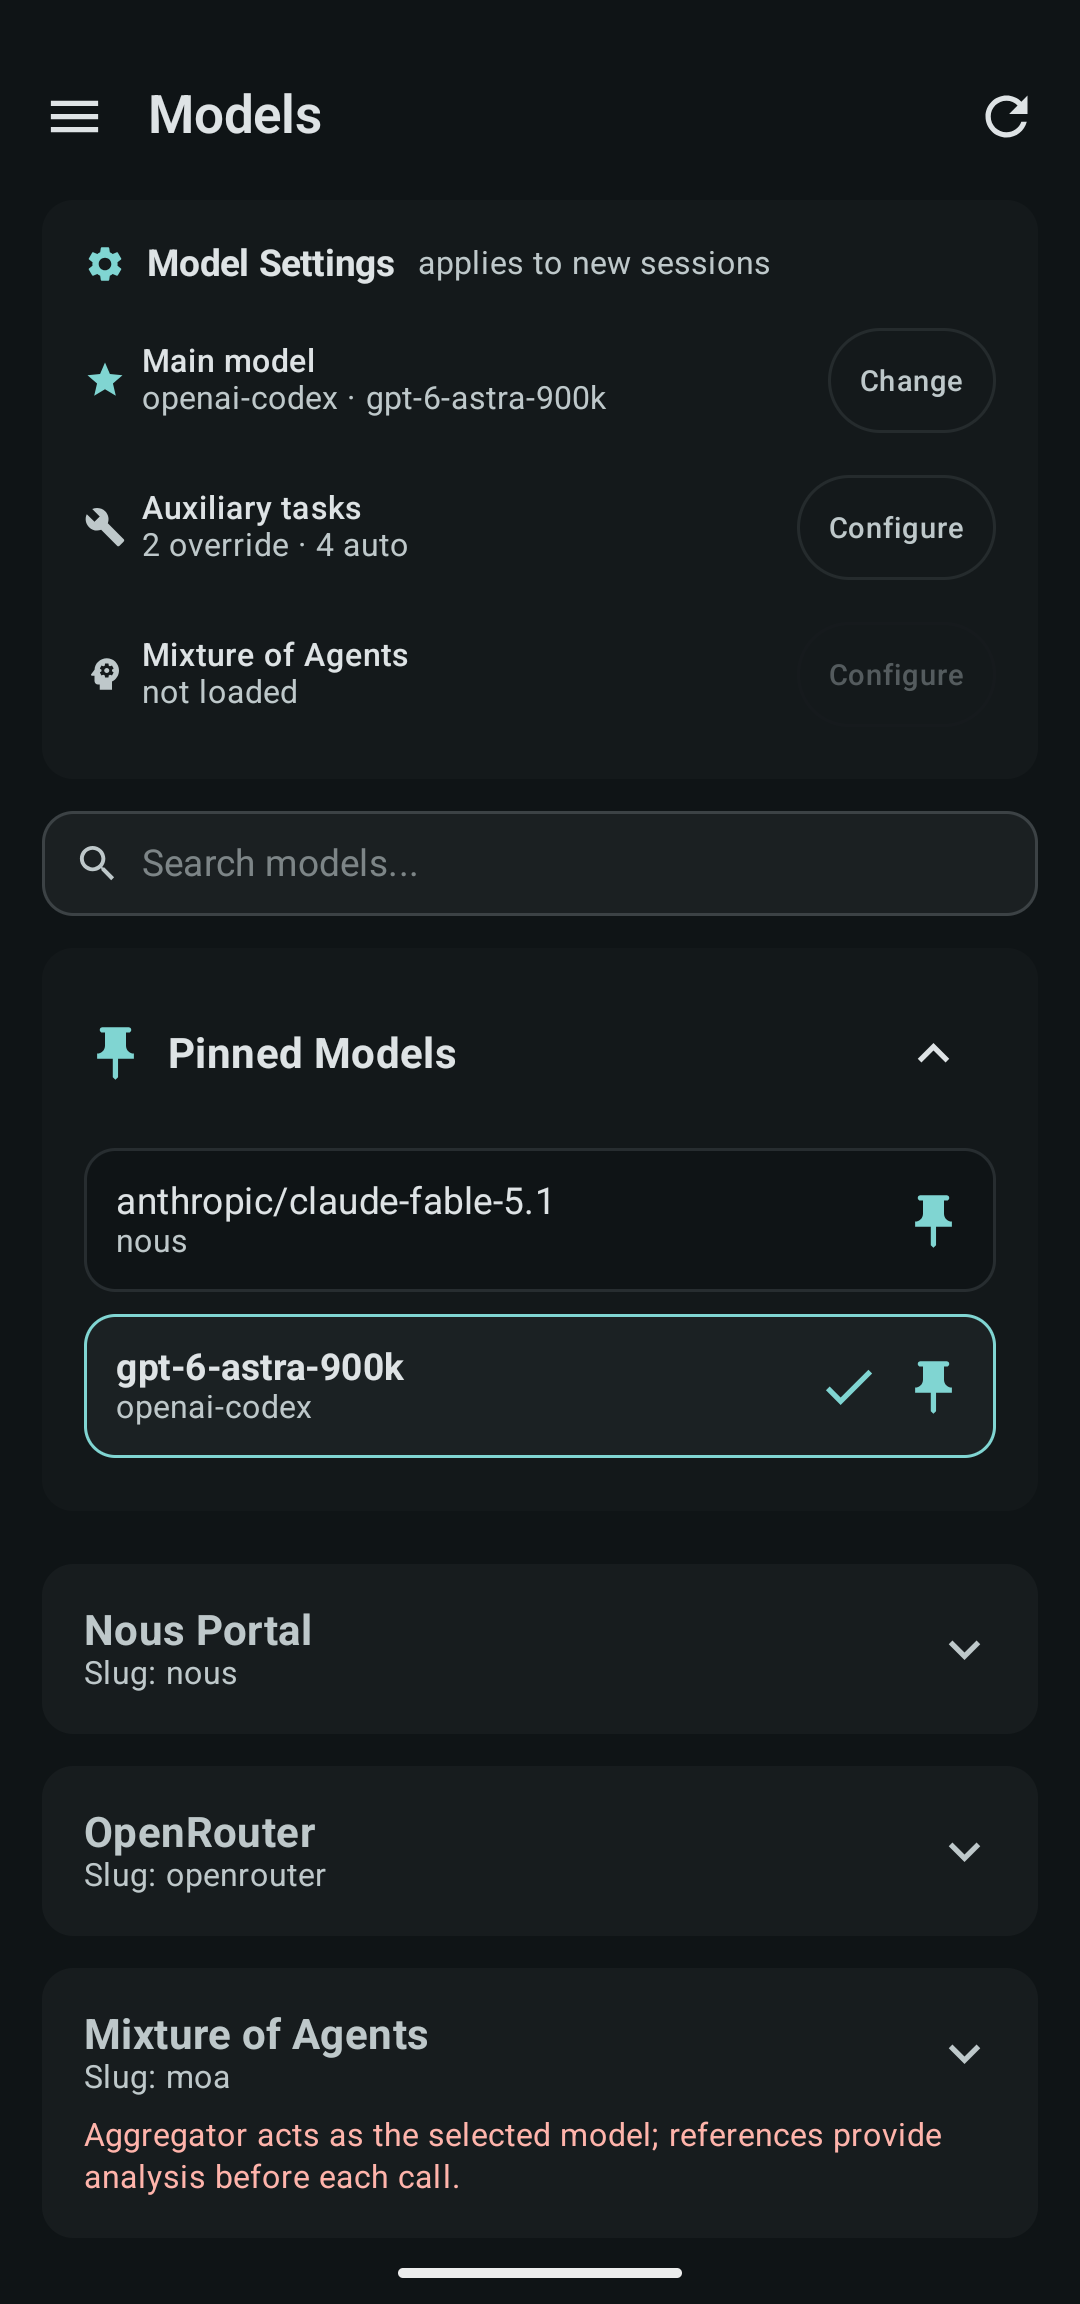1080x2304 pixels.
Task: Unpin gpt-6-astra-900k model
Action: (933, 1386)
